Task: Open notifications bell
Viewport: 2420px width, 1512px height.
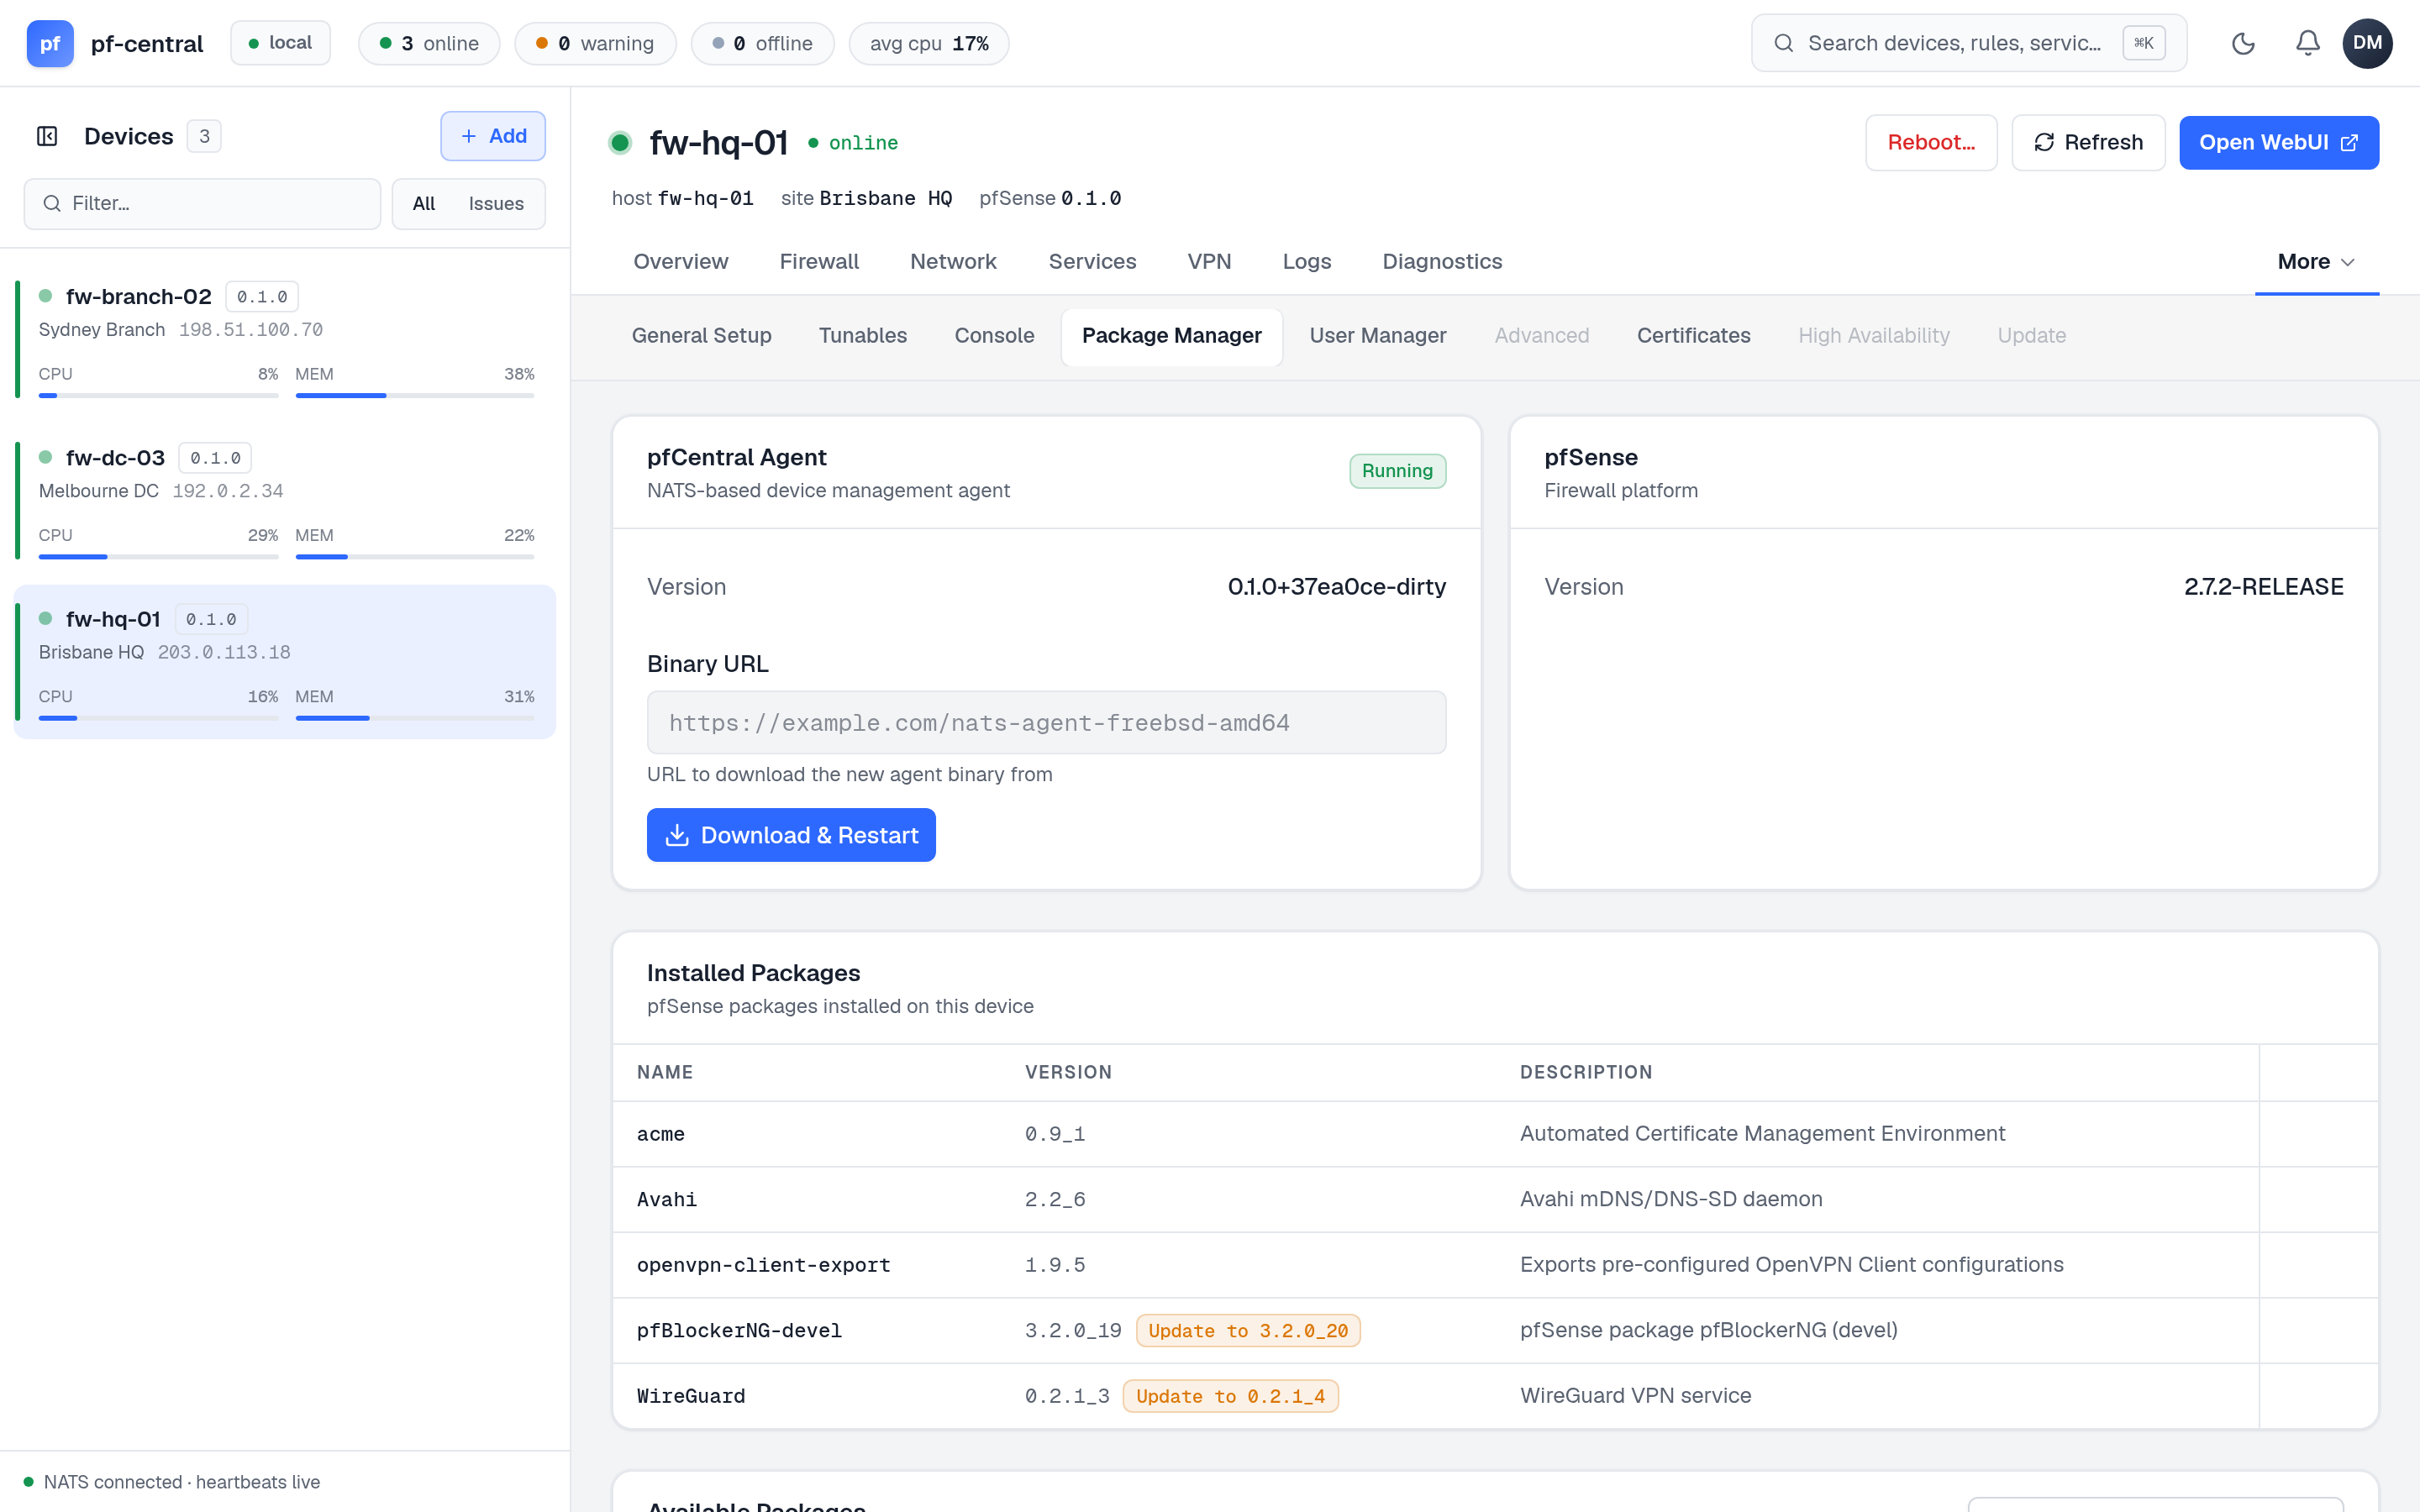Action: coord(2307,43)
